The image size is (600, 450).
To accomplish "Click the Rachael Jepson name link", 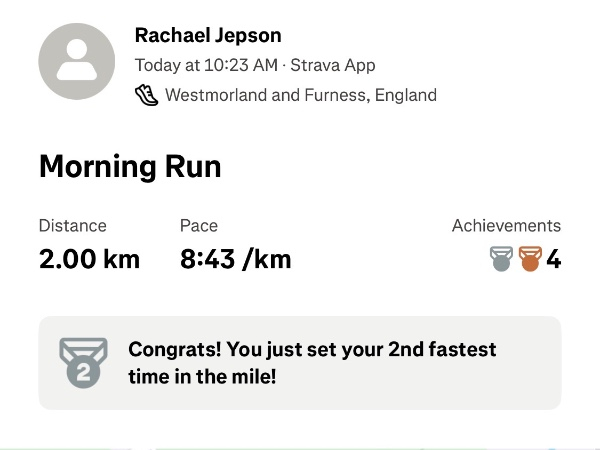I will [207, 36].
